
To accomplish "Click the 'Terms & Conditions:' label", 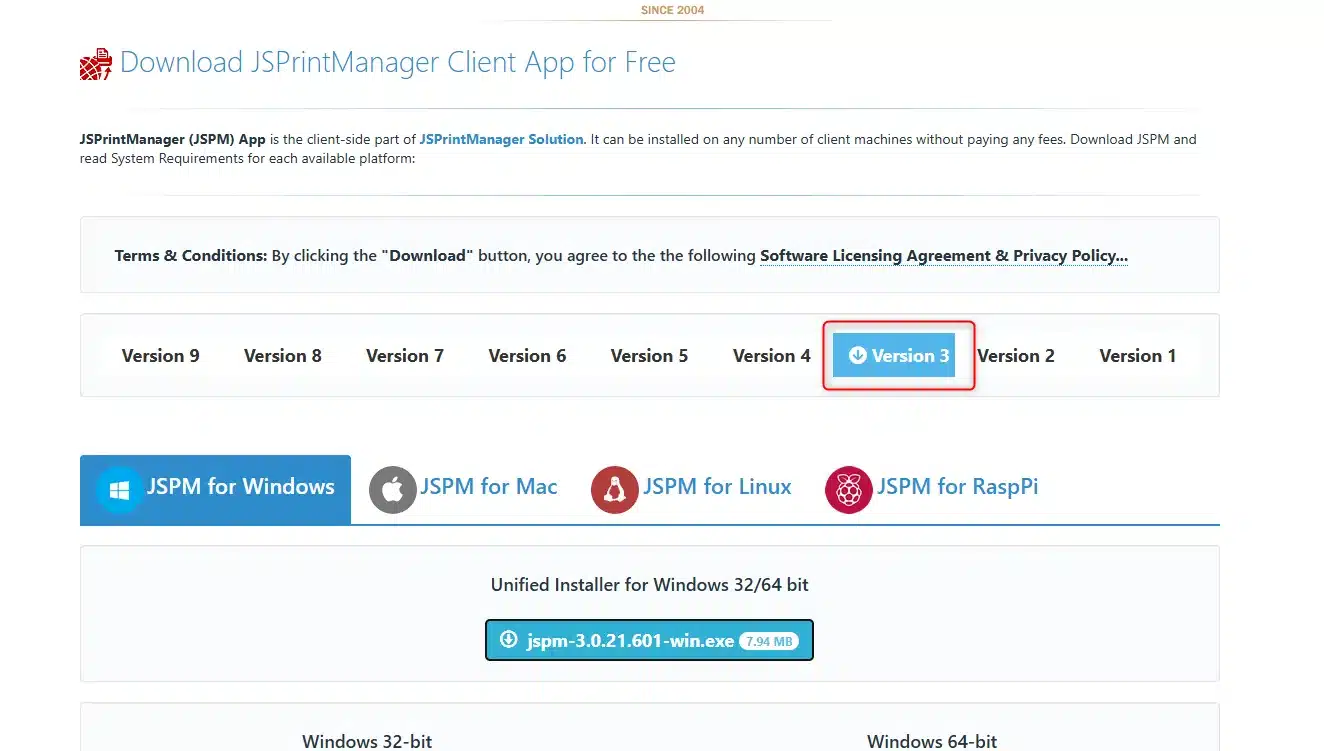I will point(191,255).
